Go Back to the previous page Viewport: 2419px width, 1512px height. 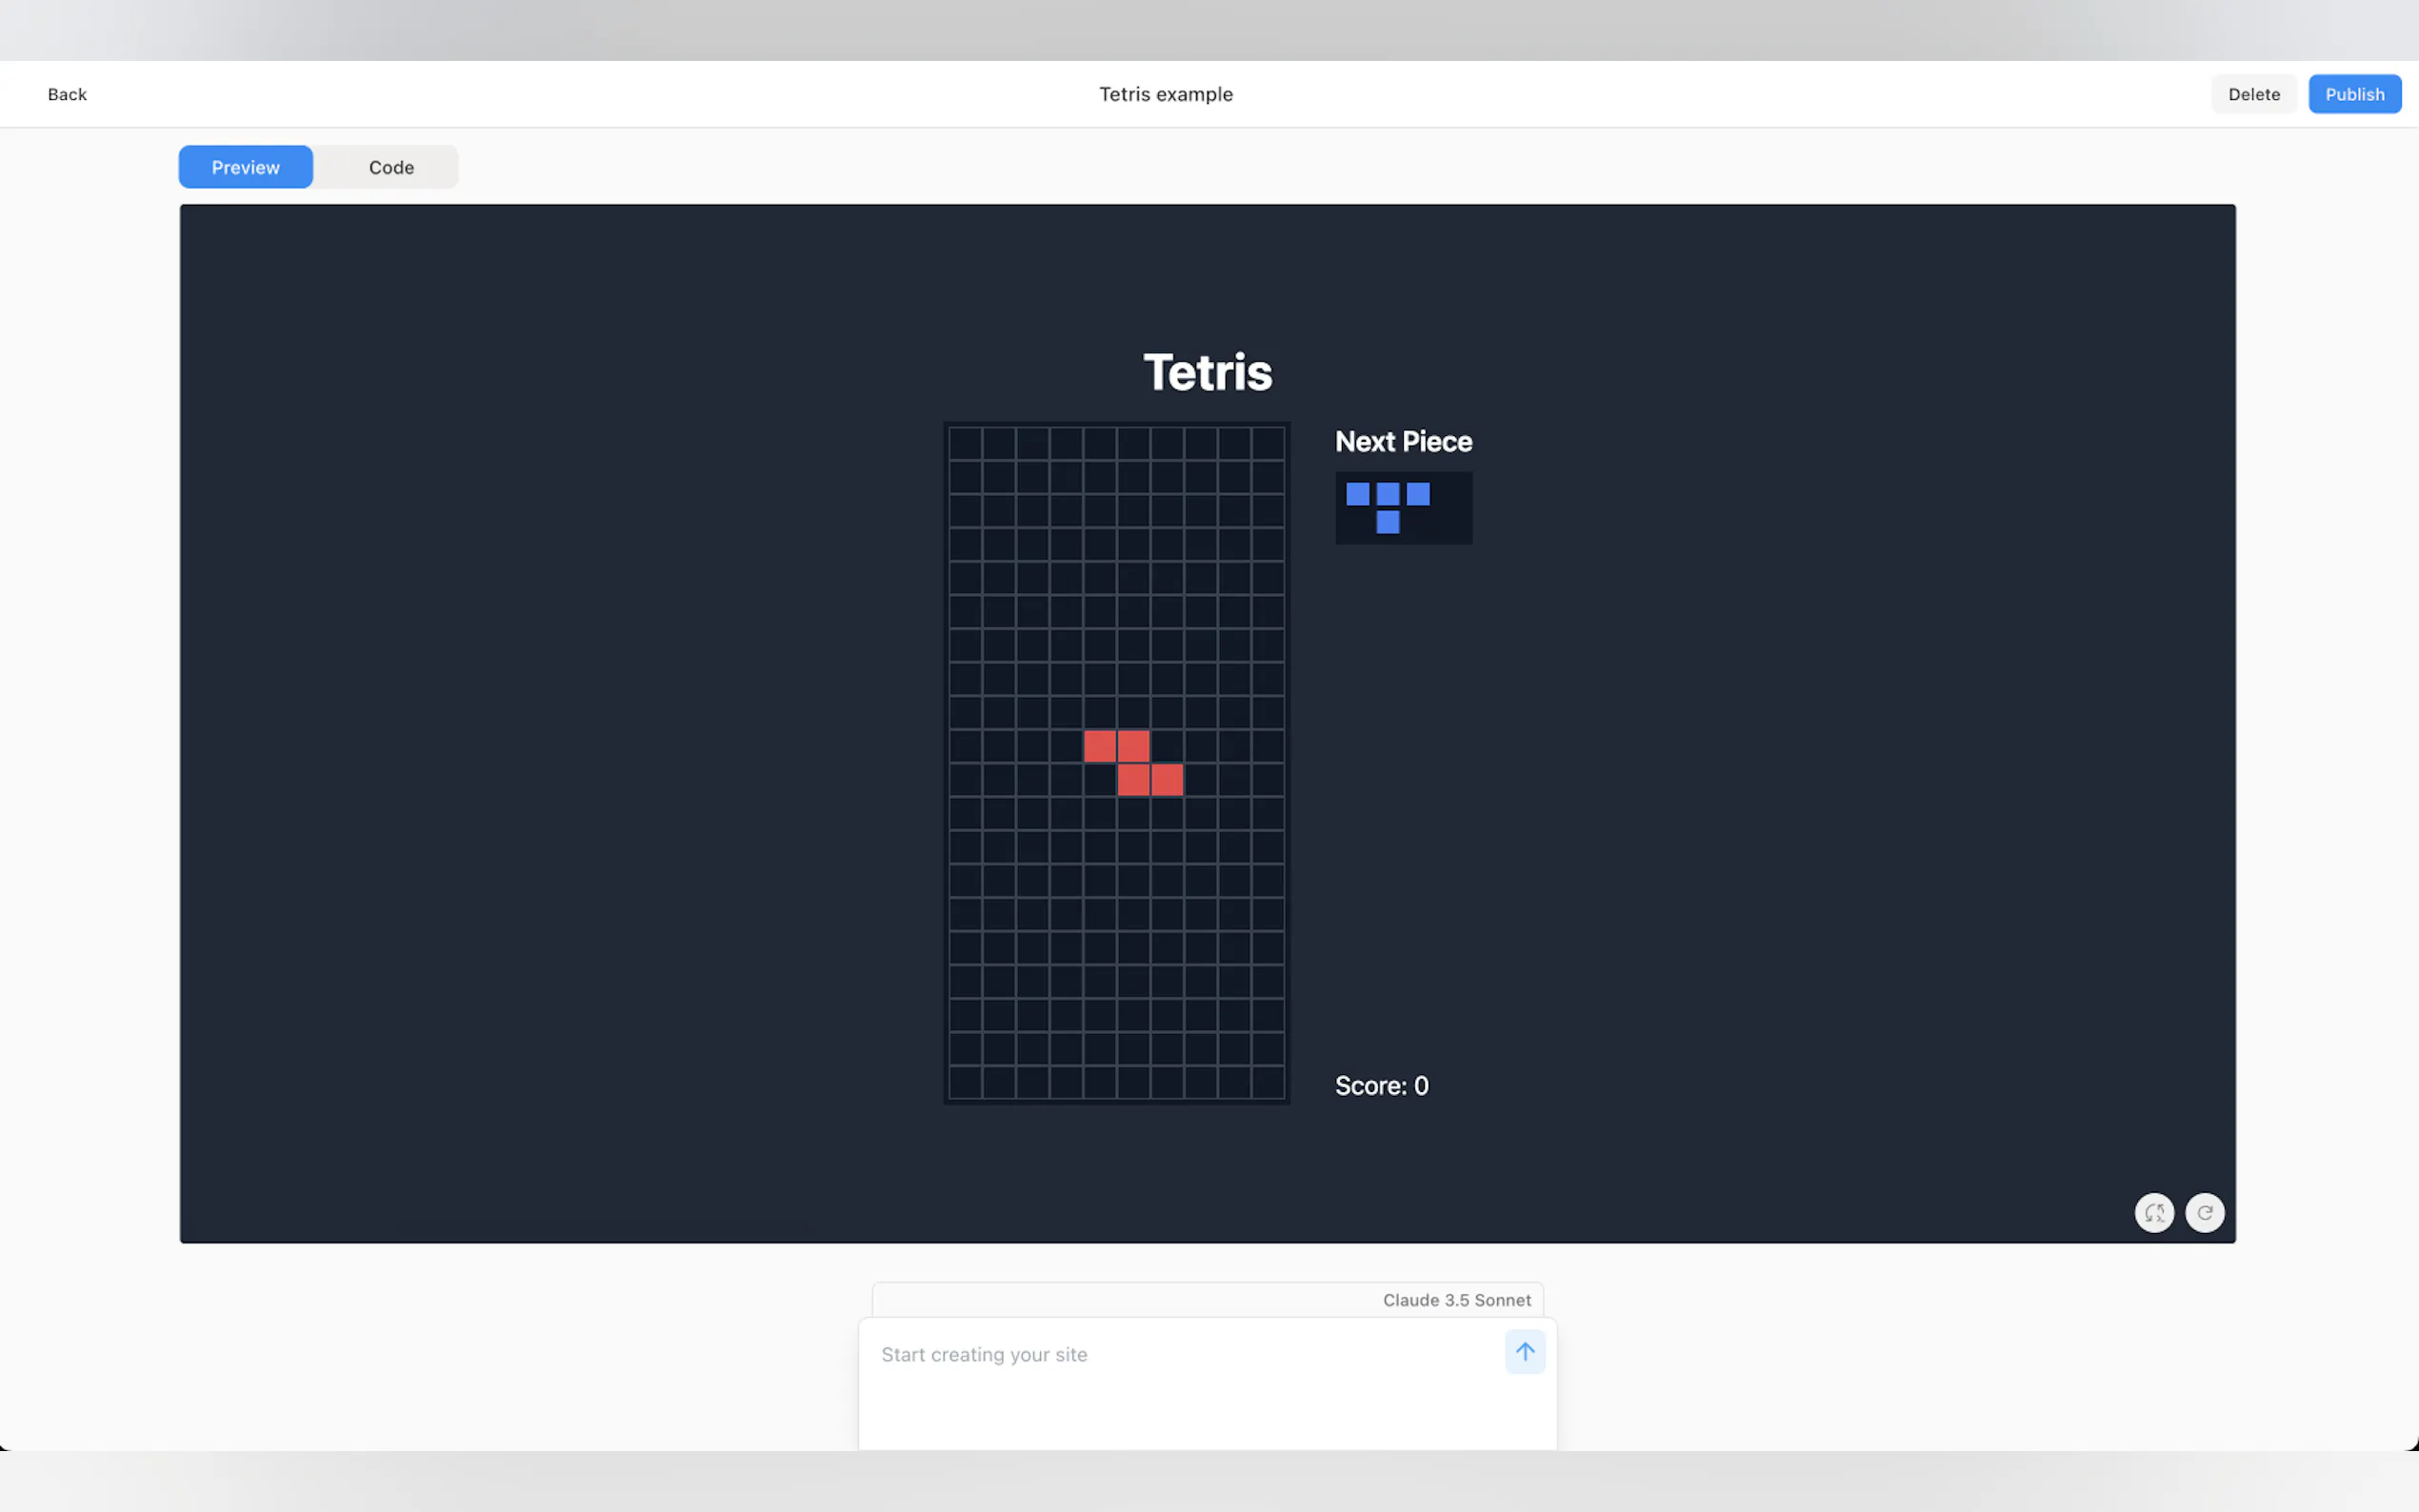67,94
